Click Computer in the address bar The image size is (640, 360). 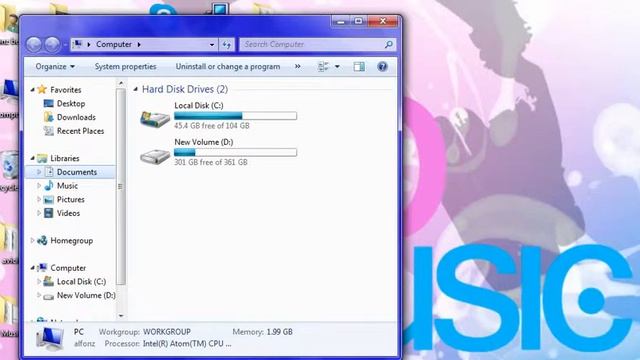coord(114,44)
